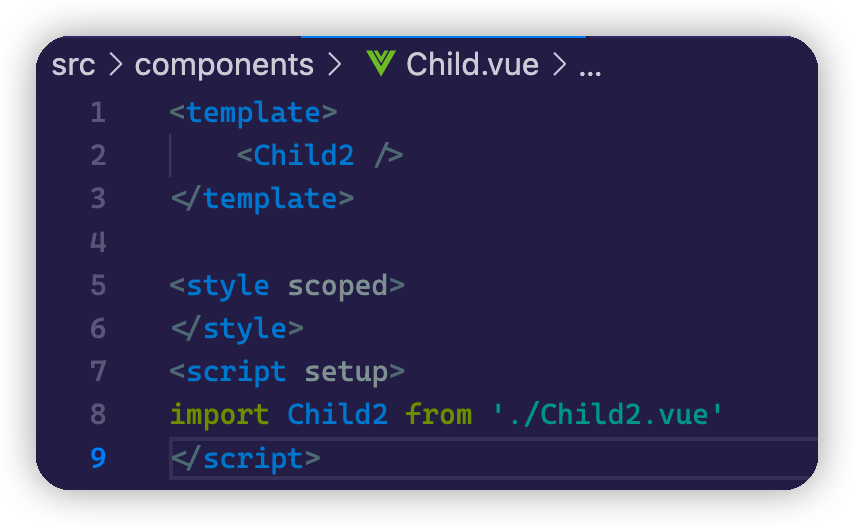Click the setup attribute on script tag
Viewport: 854px width, 526px height.
point(346,372)
